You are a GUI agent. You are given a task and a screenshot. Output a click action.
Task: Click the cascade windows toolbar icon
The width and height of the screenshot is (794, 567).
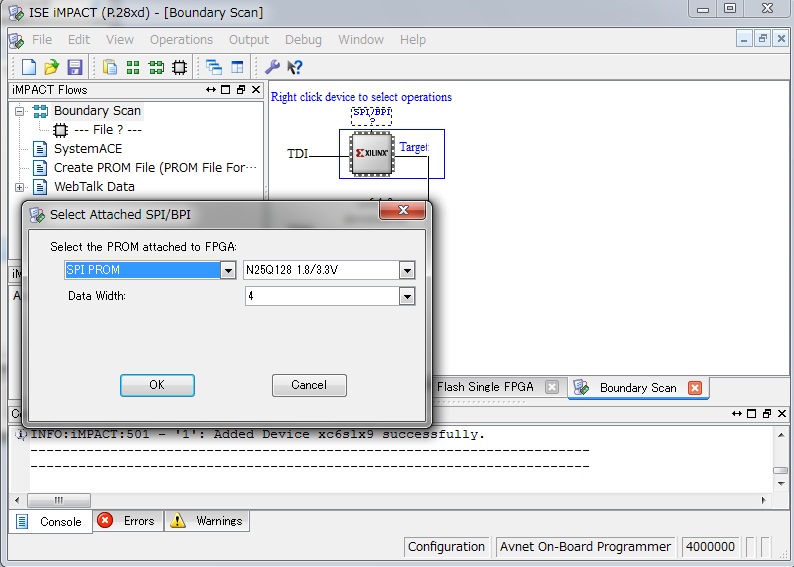(214, 67)
